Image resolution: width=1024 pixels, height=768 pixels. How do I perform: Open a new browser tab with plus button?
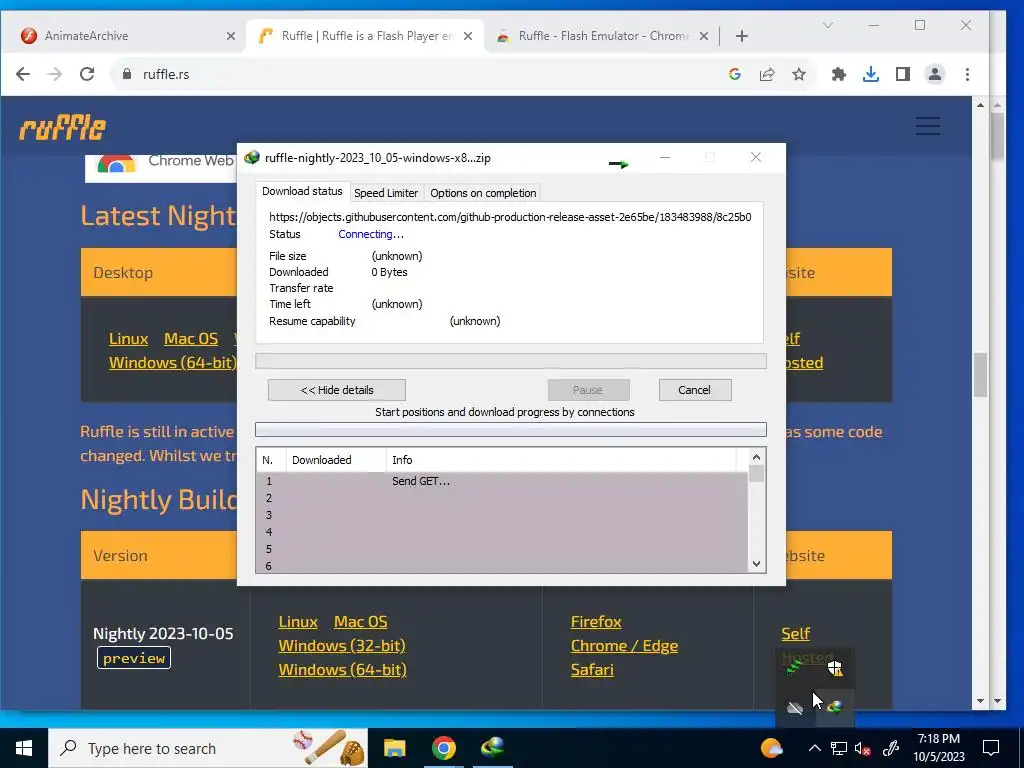click(741, 36)
